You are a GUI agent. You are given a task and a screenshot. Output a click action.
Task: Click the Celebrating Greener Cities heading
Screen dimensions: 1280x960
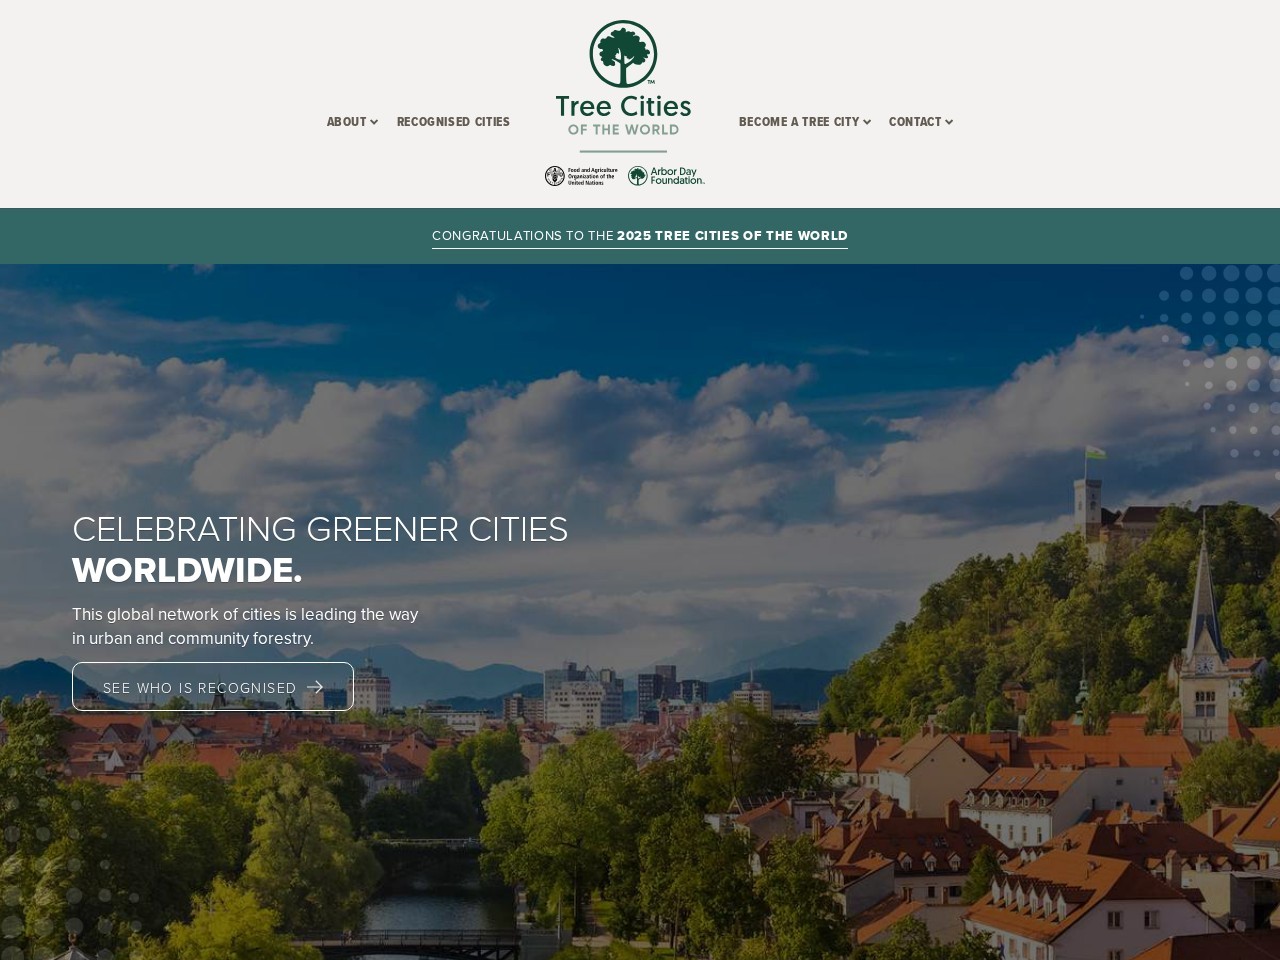point(320,529)
